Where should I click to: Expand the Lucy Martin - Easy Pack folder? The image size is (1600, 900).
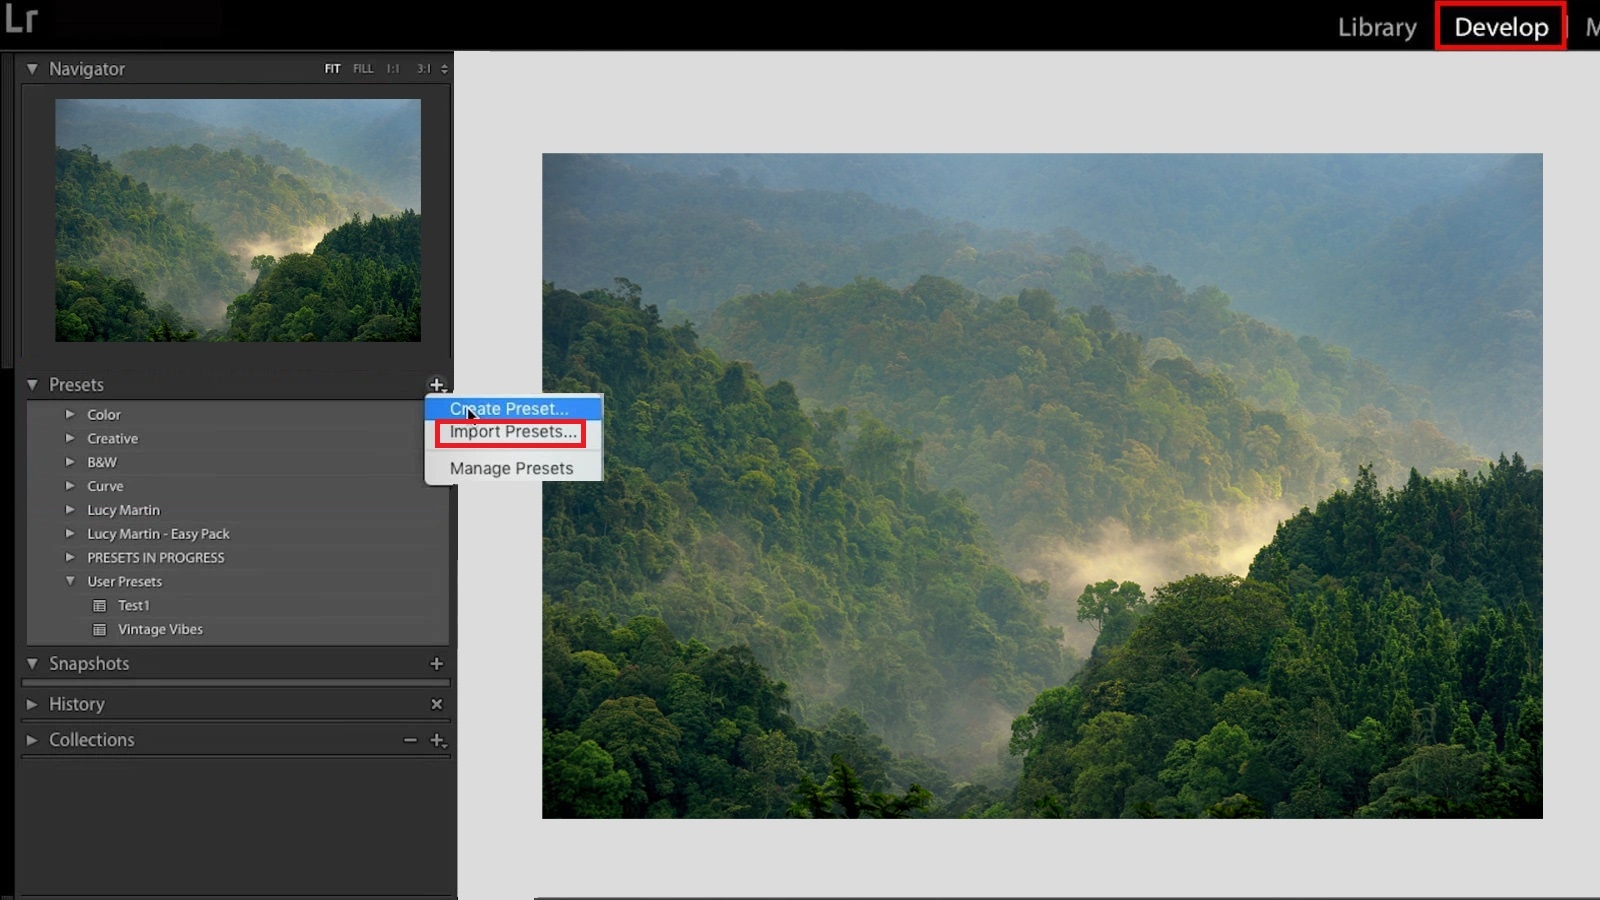pyautogui.click(x=70, y=533)
